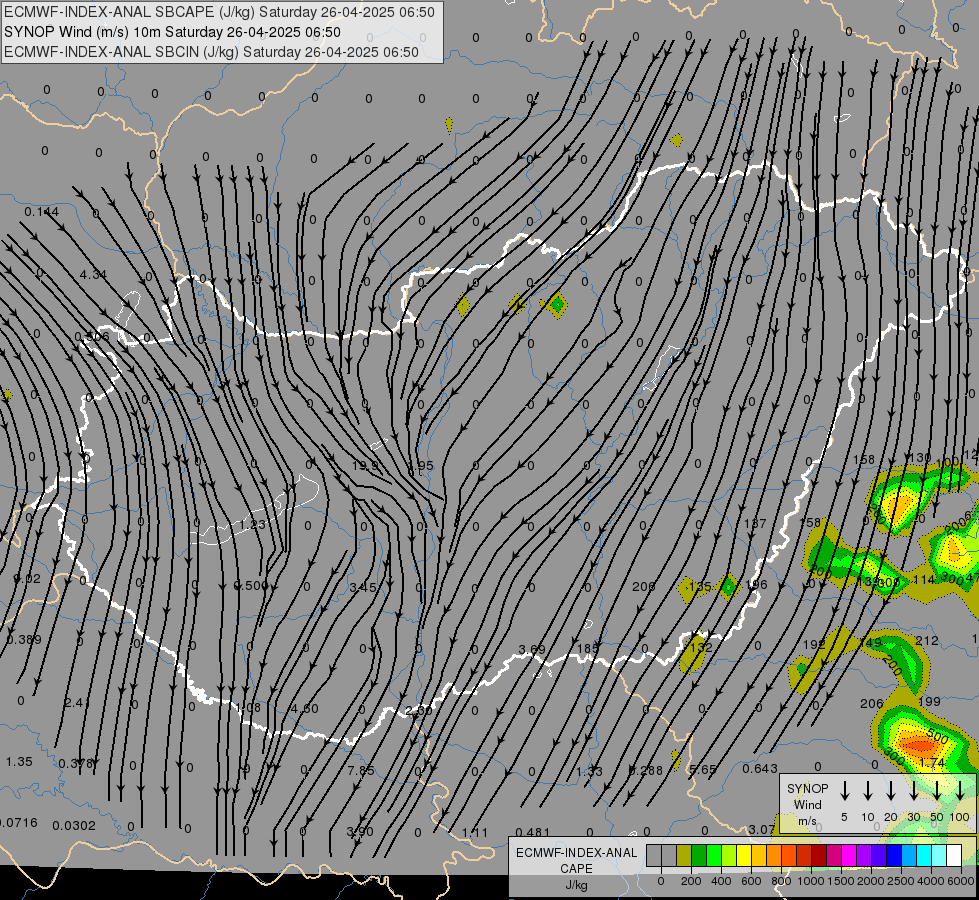
Task: Click the 2500 tick label on colorbar
Action: (x=901, y=881)
